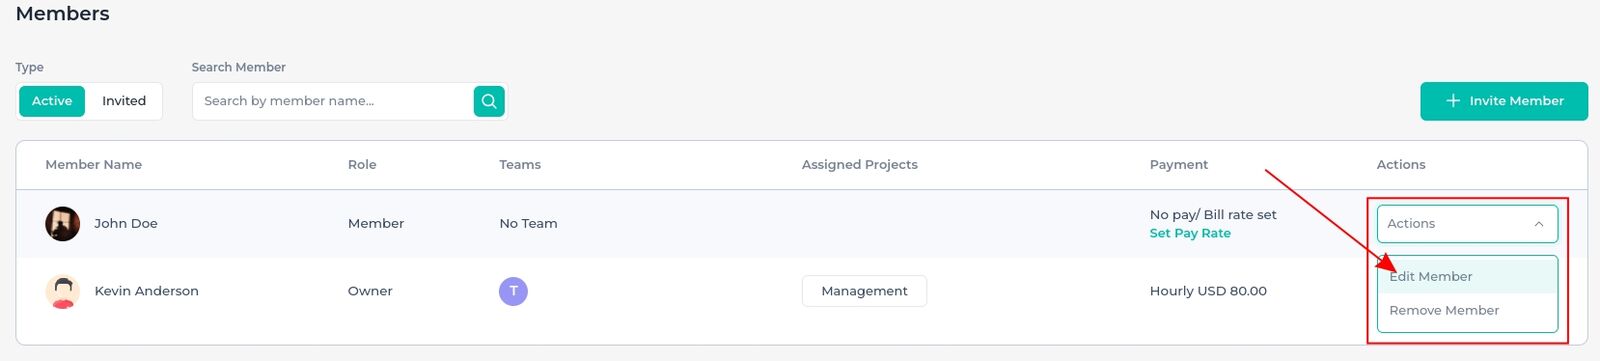Follow the Set Pay Rate link
The height and width of the screenshot is (361, 1600).
pyautogui.click(x=1190, y=233)
